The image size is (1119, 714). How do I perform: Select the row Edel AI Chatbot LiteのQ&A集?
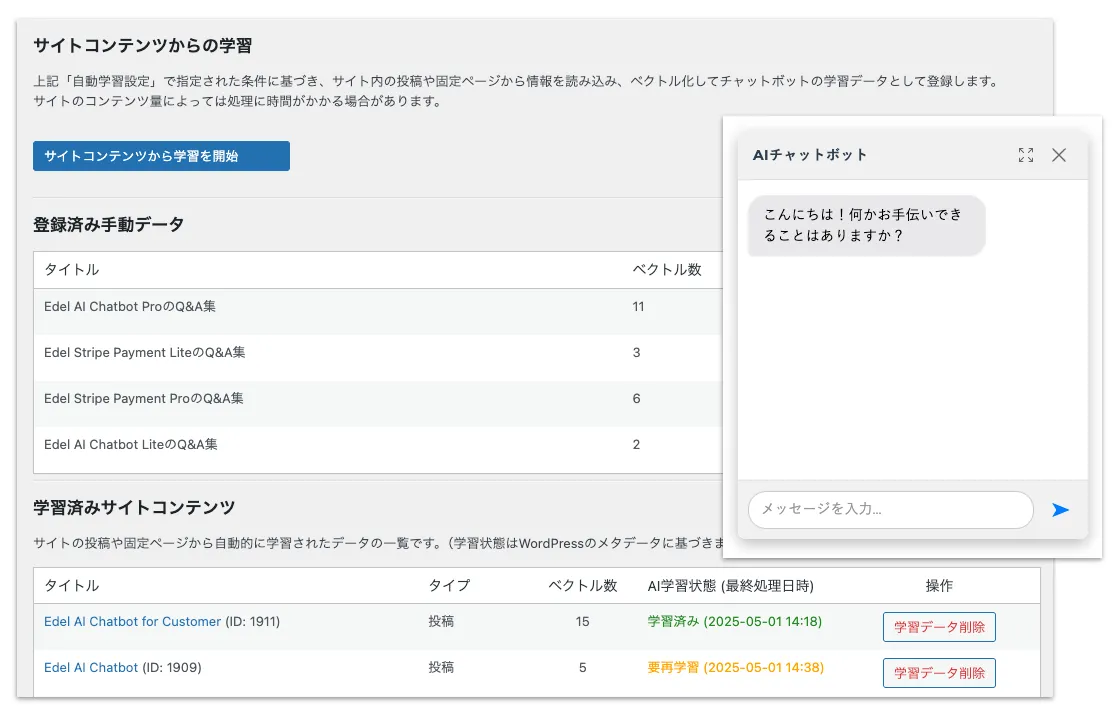(x=378, y=450)
